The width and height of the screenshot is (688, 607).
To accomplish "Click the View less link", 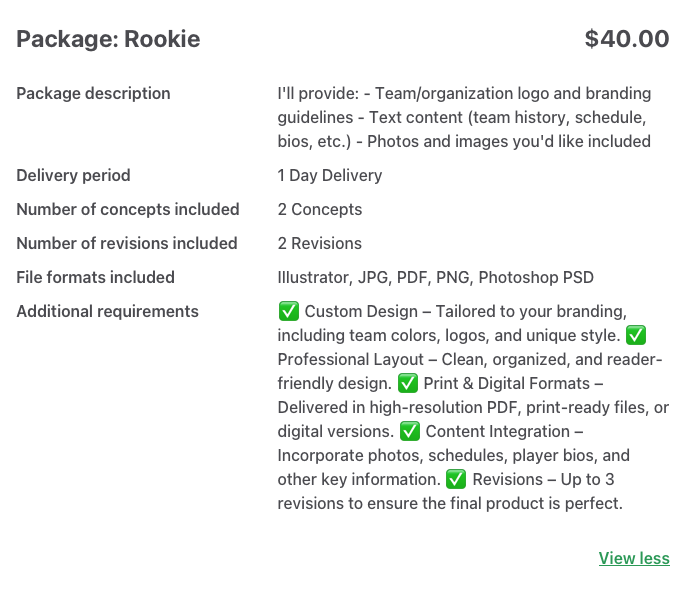I will [634, 558].
